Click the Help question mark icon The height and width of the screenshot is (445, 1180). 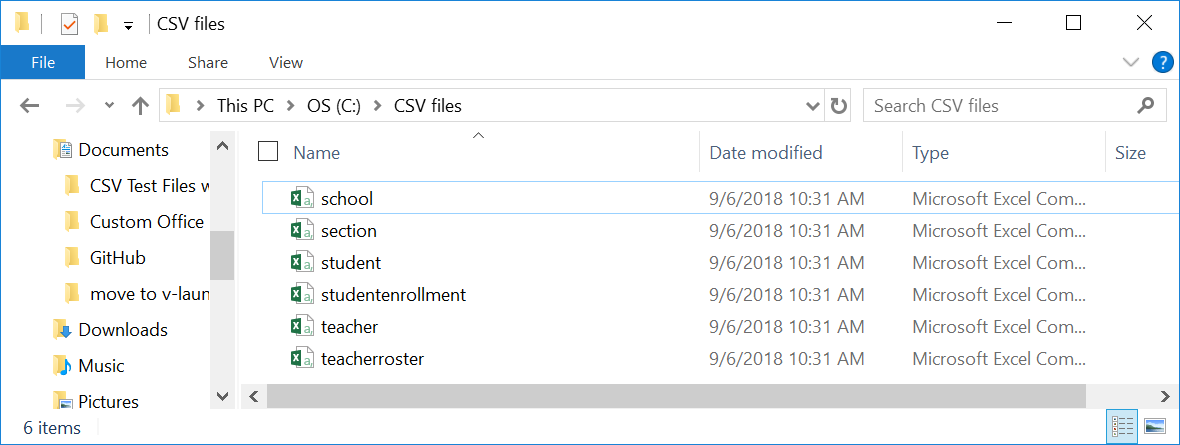coord(1163,62)
